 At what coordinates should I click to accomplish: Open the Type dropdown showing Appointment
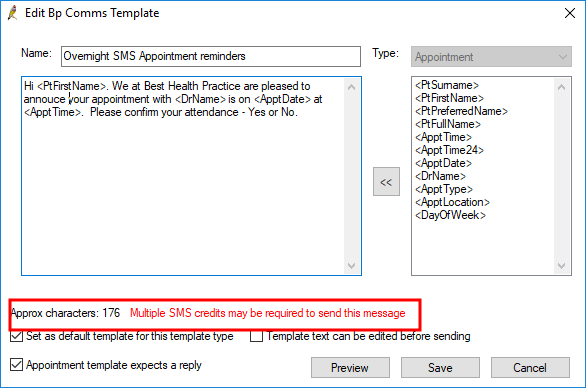coord(491,57)
